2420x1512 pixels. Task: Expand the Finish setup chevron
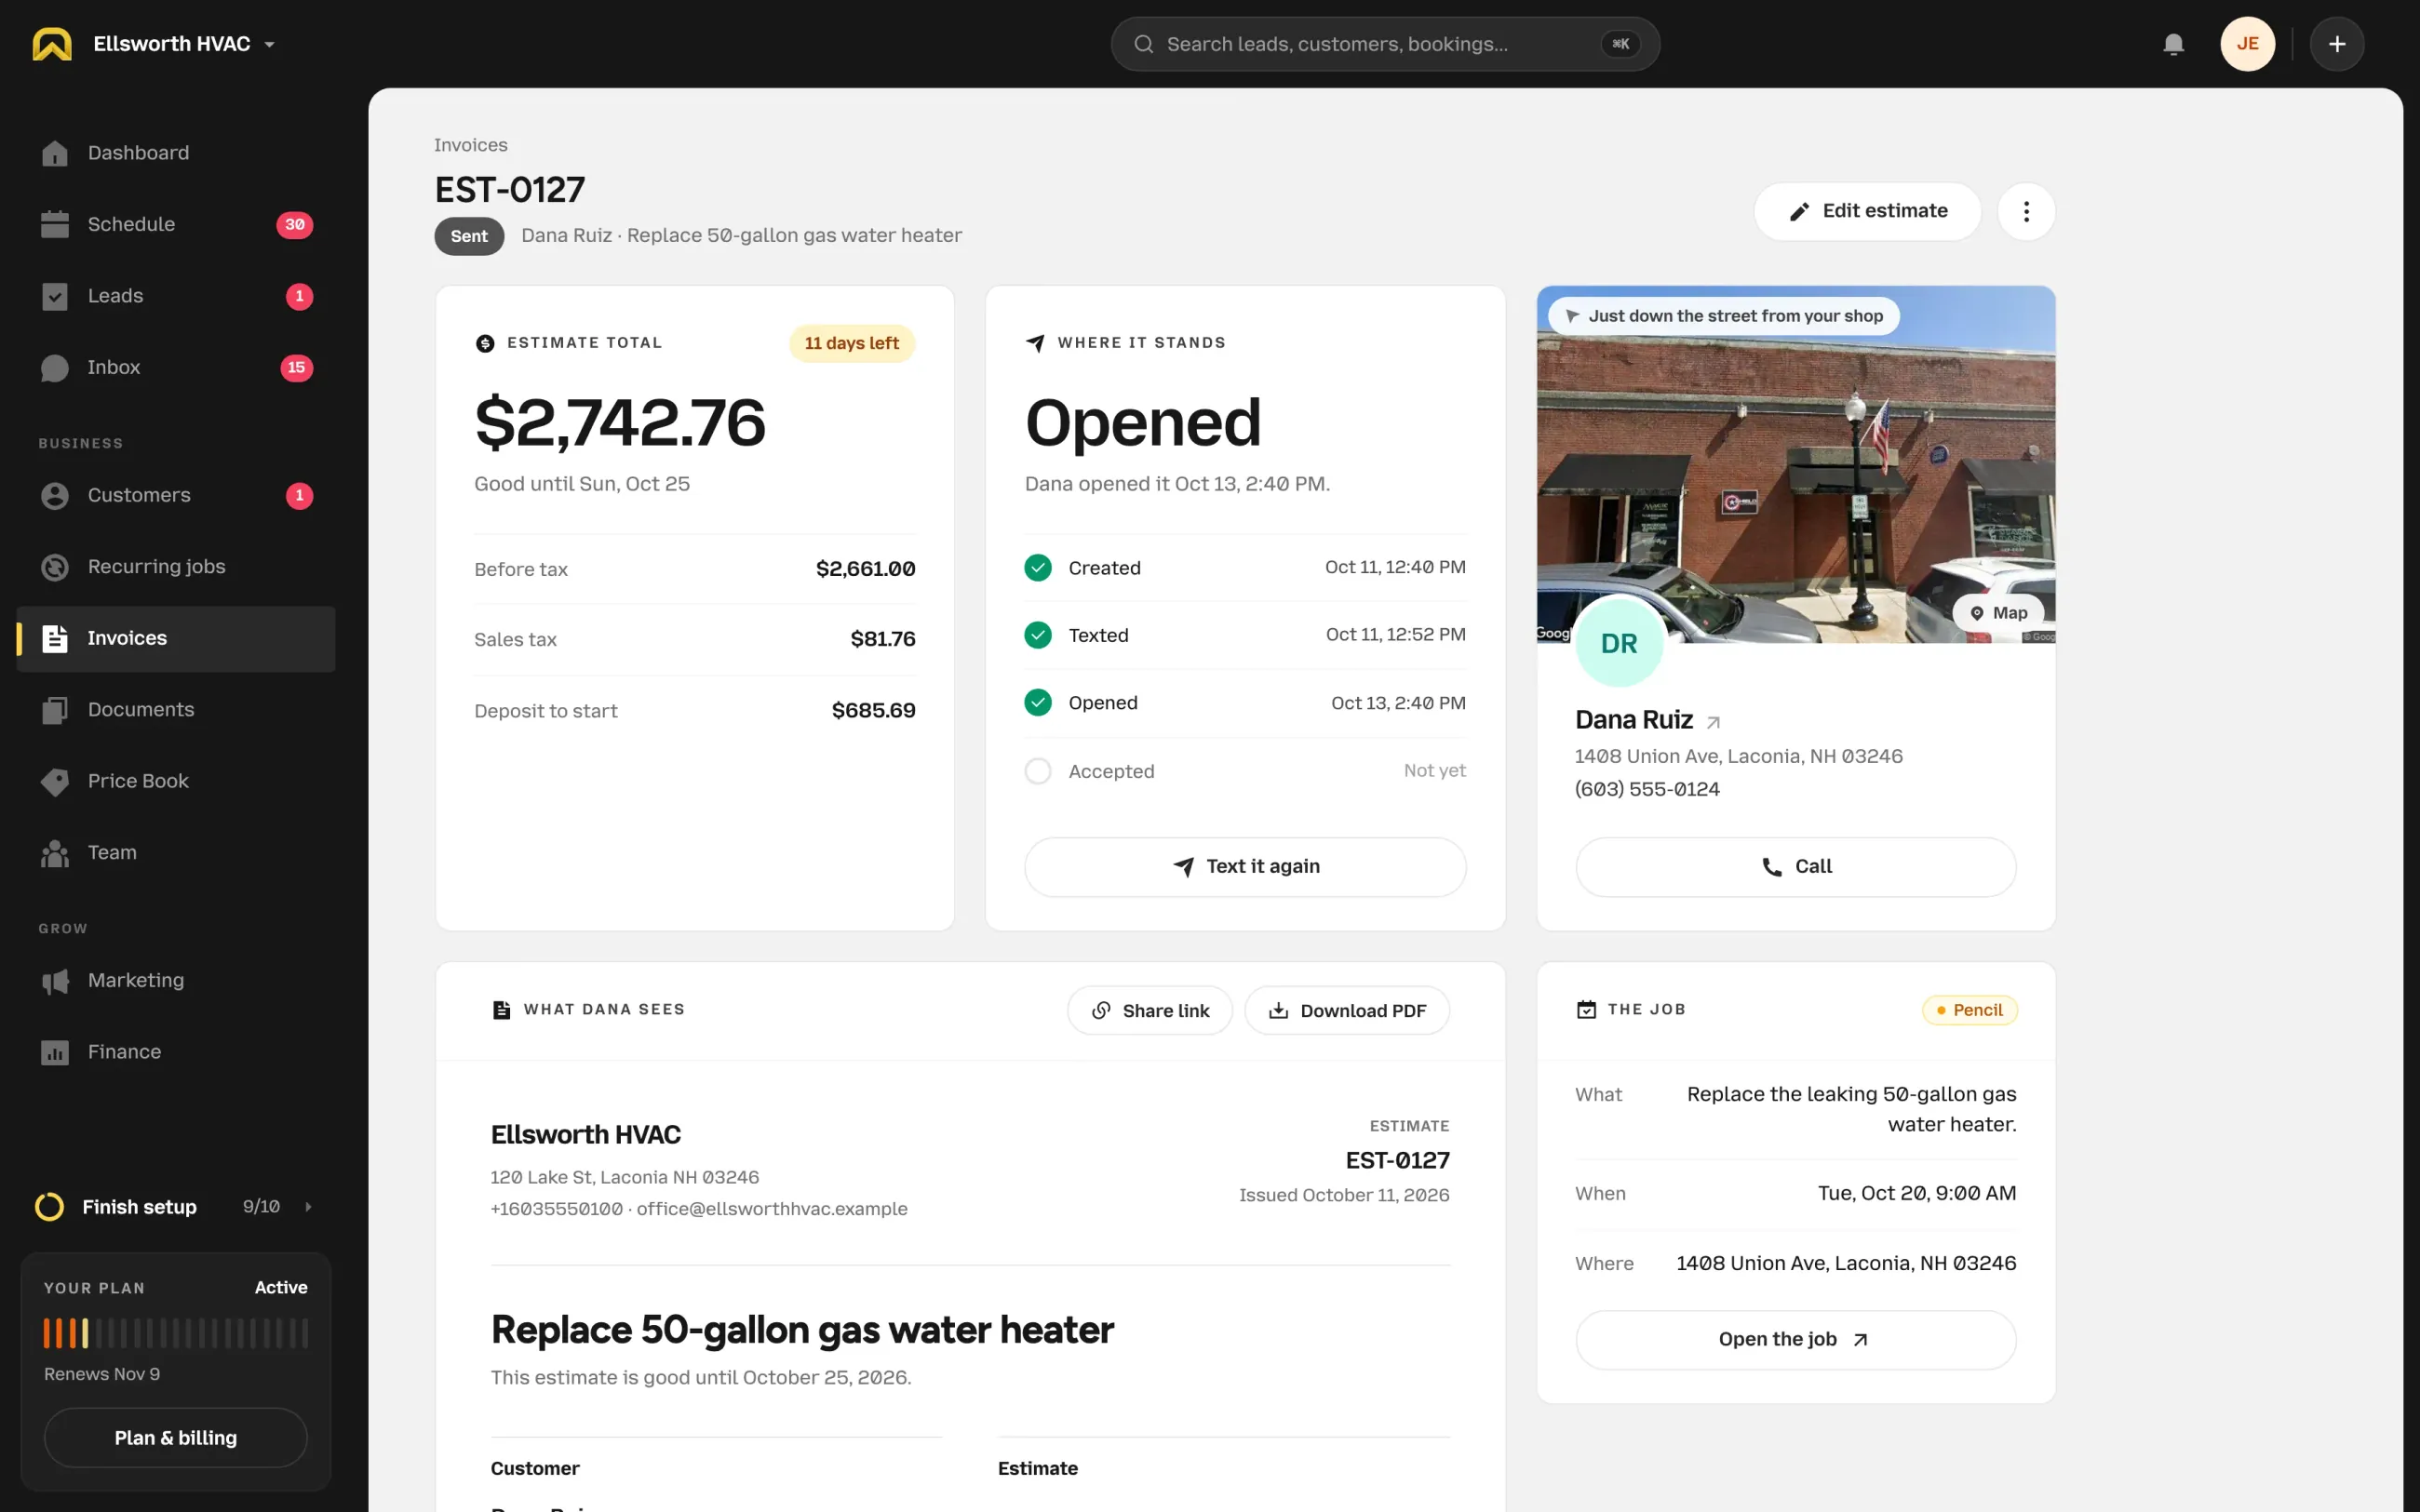pyautogui.click(x=308, y=1207)
